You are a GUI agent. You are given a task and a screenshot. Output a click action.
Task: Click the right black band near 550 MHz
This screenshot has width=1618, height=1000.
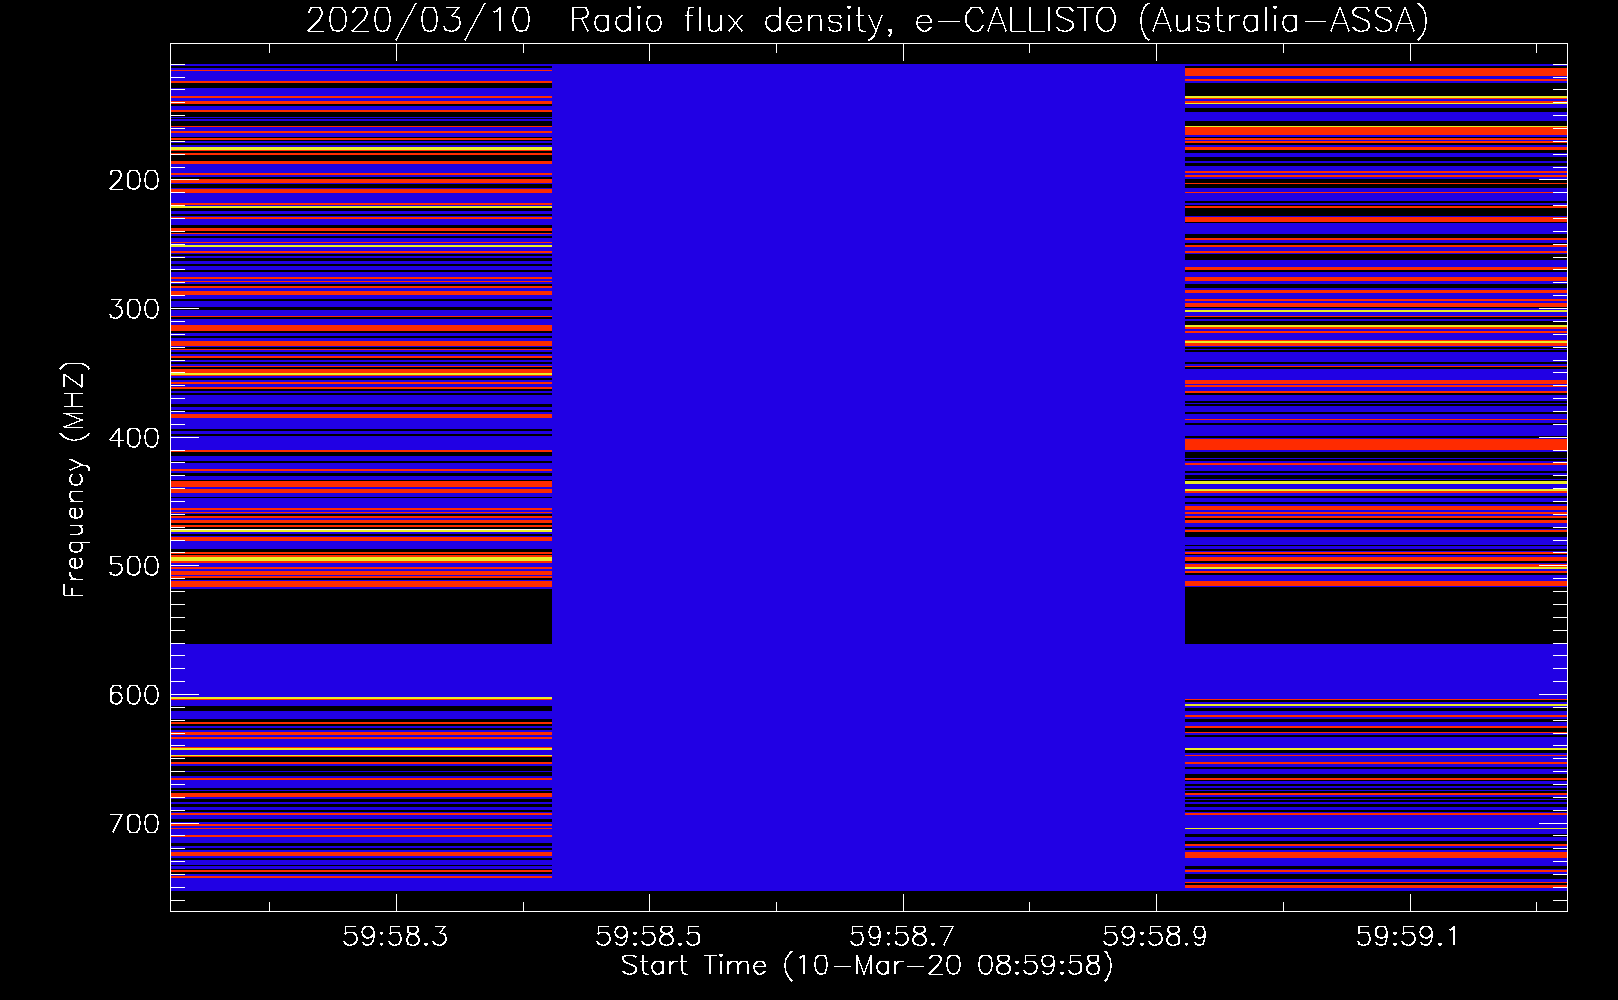pyautogui.click(x=1376, y=616)
